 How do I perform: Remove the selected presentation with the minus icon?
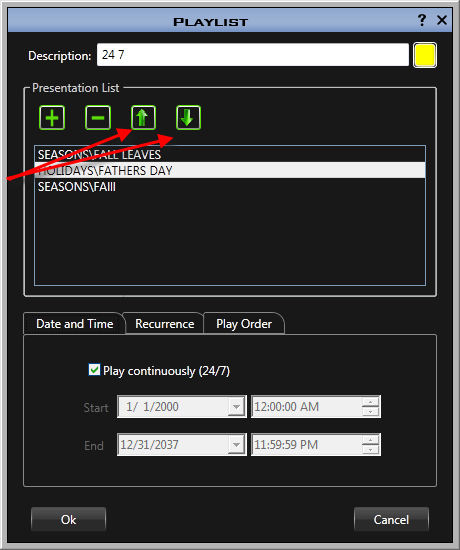point(98,118)
